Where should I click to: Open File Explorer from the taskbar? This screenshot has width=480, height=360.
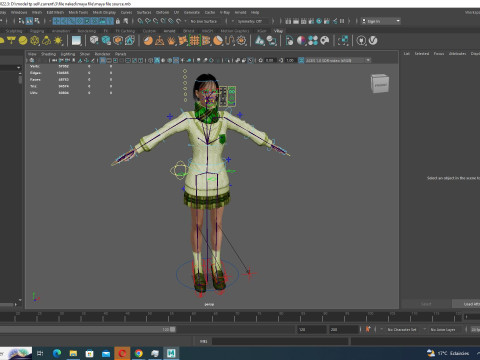pyautogui.click(x=73, y=353)
